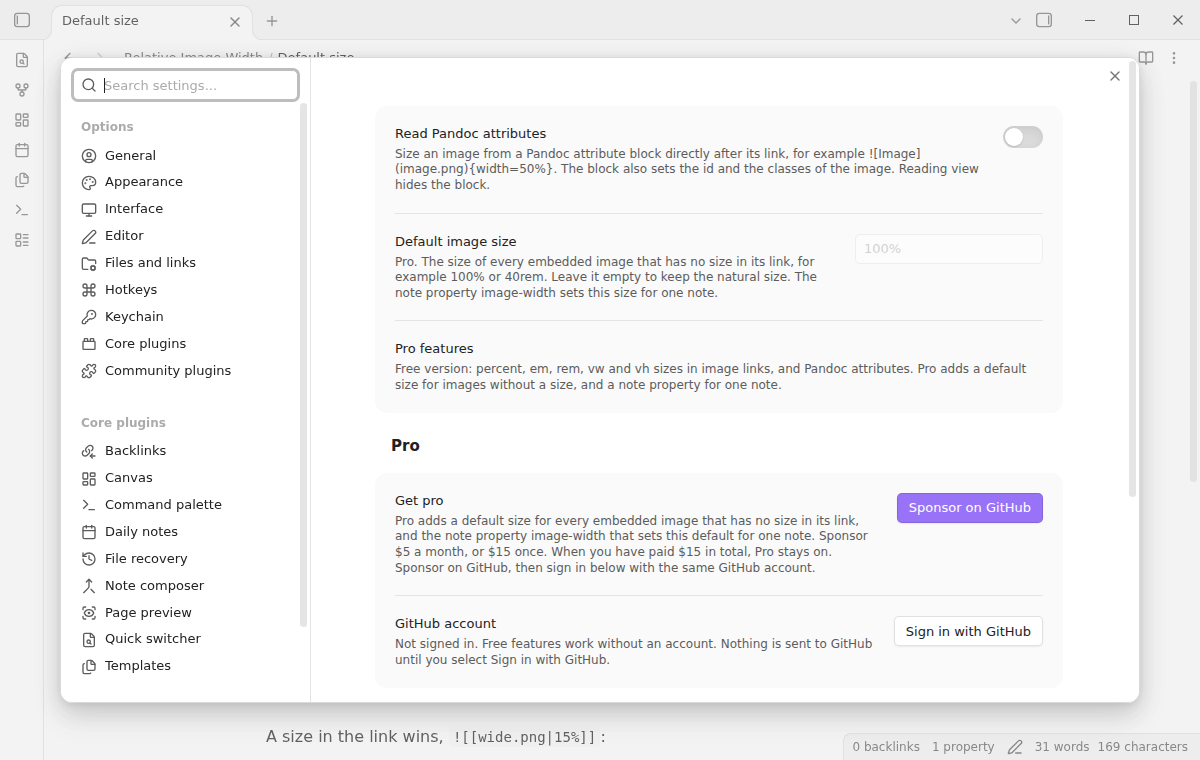Viewport: 1200px width, 760px height.
Task: Open Canvas plugin settings
Action: pyautogui.click(x=185, y=478)
